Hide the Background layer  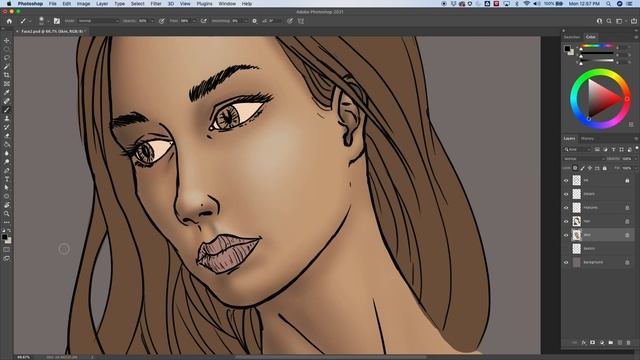click(x=566, y=262)
